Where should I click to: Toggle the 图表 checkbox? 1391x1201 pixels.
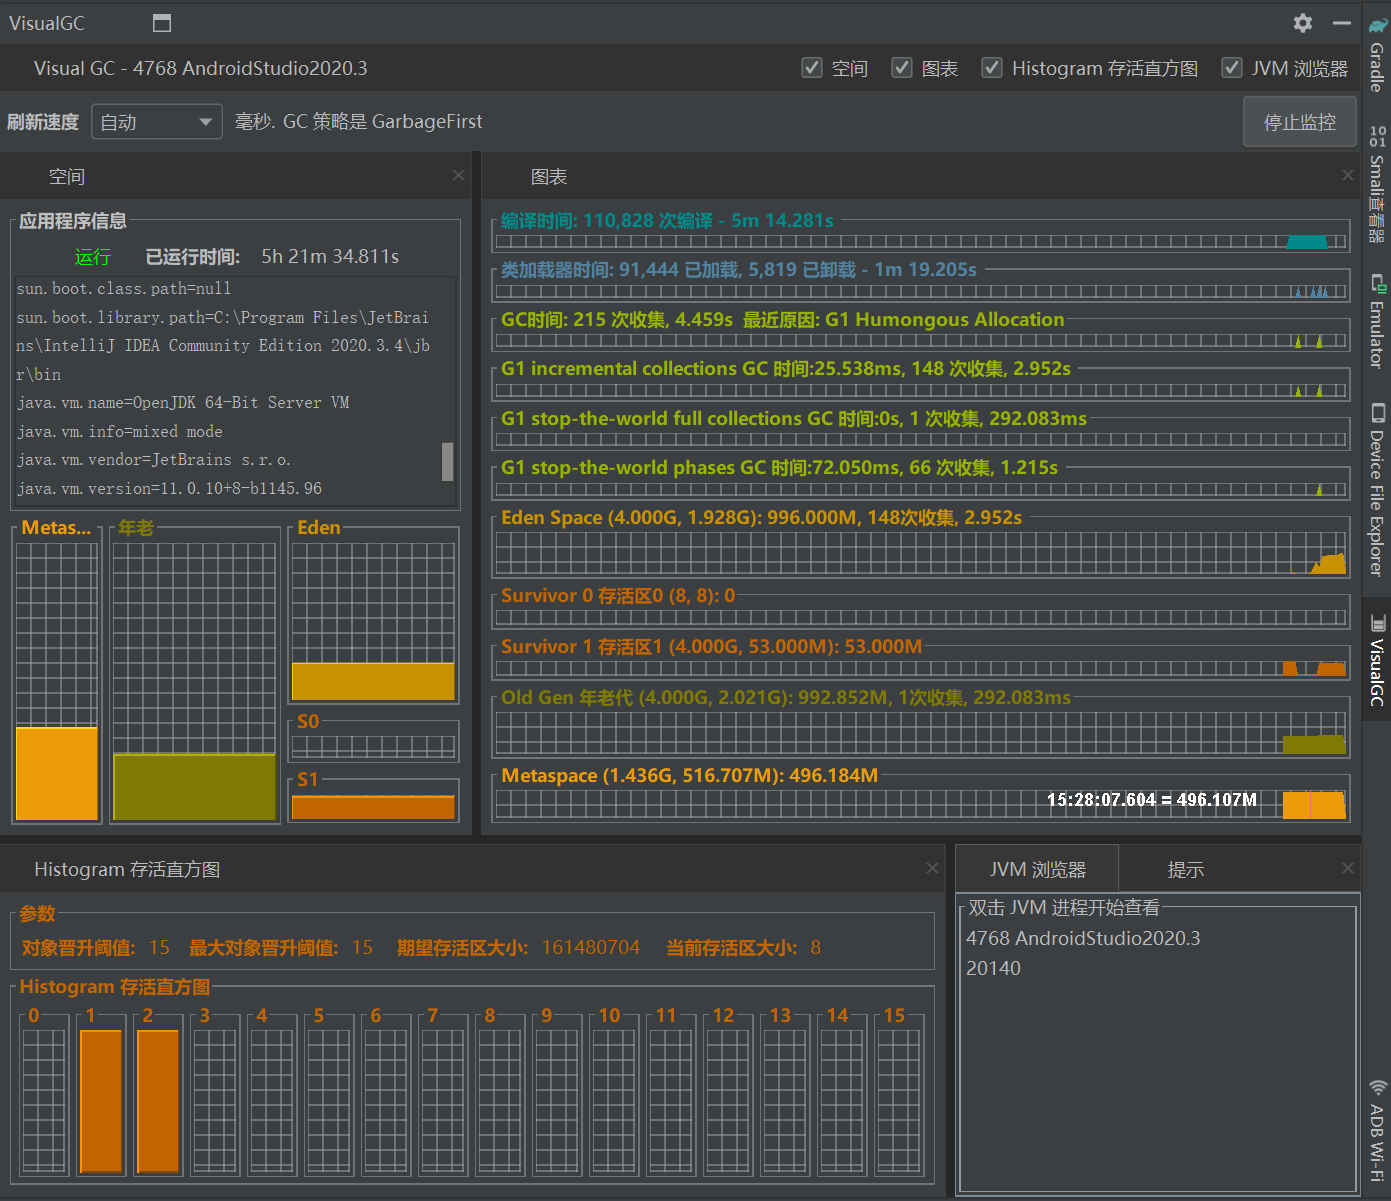click(x=902, y=68)
